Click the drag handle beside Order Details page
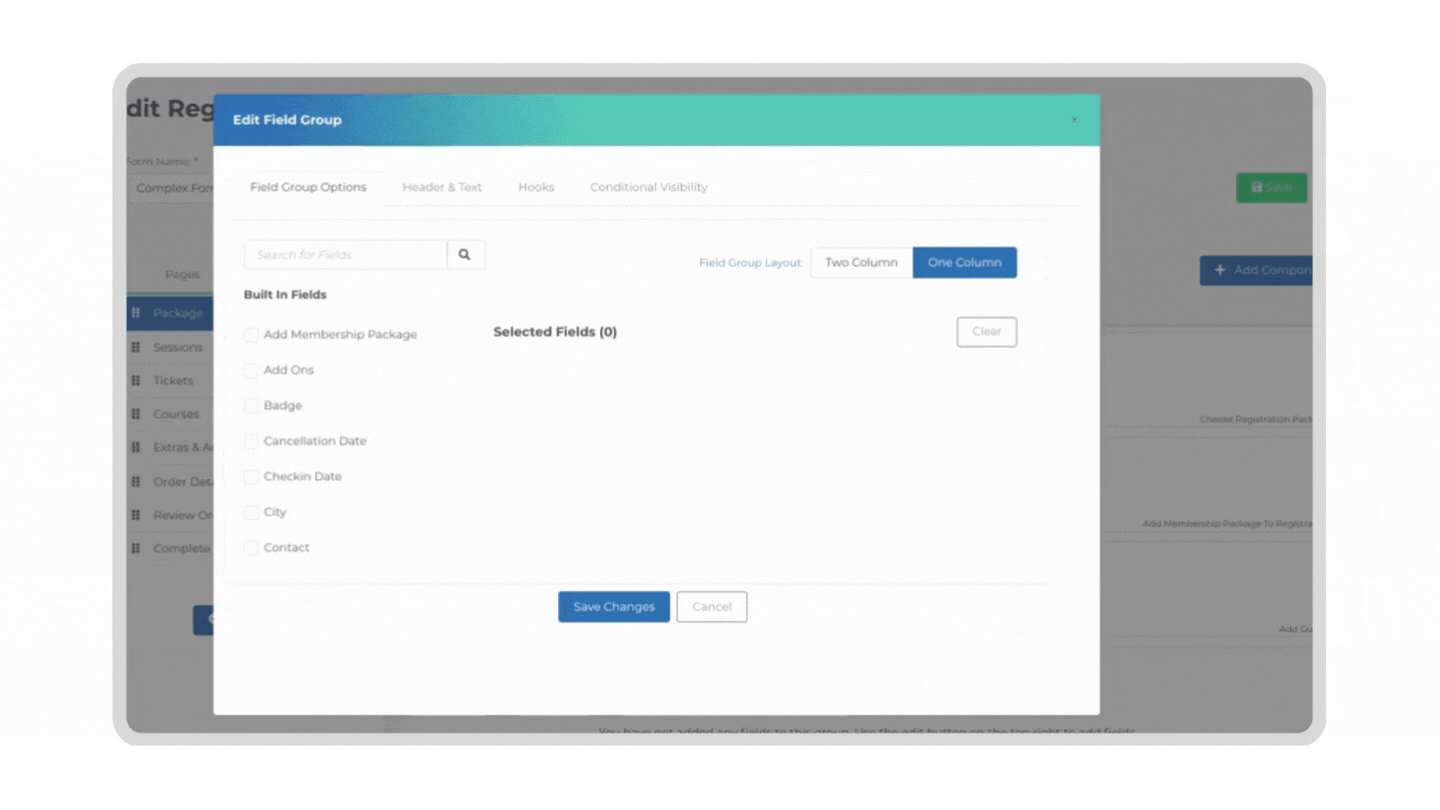The image size is (1440, 810). click(x=136, y=481)
